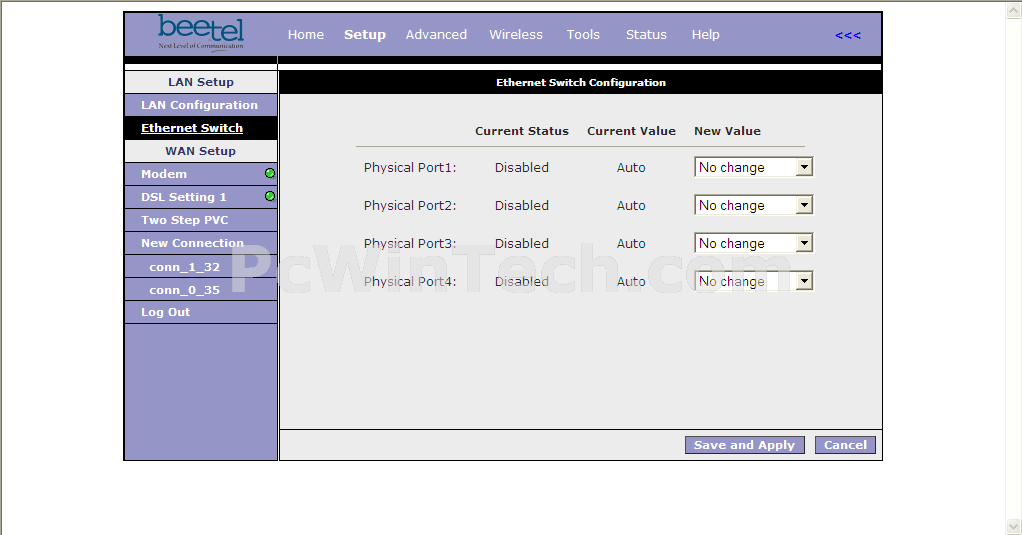Click the Physical Port2 label
Image resolution: width=1022 pixels, height=535 pixels.
410,205
